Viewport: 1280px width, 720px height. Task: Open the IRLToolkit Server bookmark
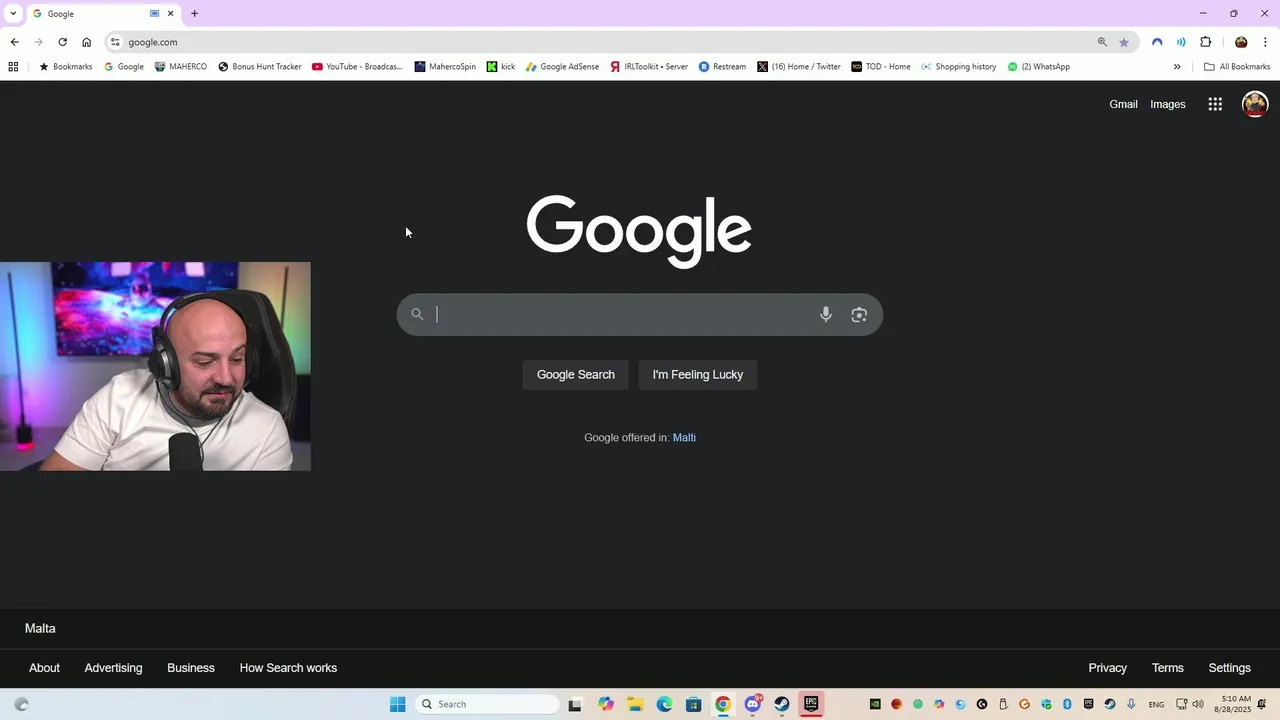click(649, 67)
